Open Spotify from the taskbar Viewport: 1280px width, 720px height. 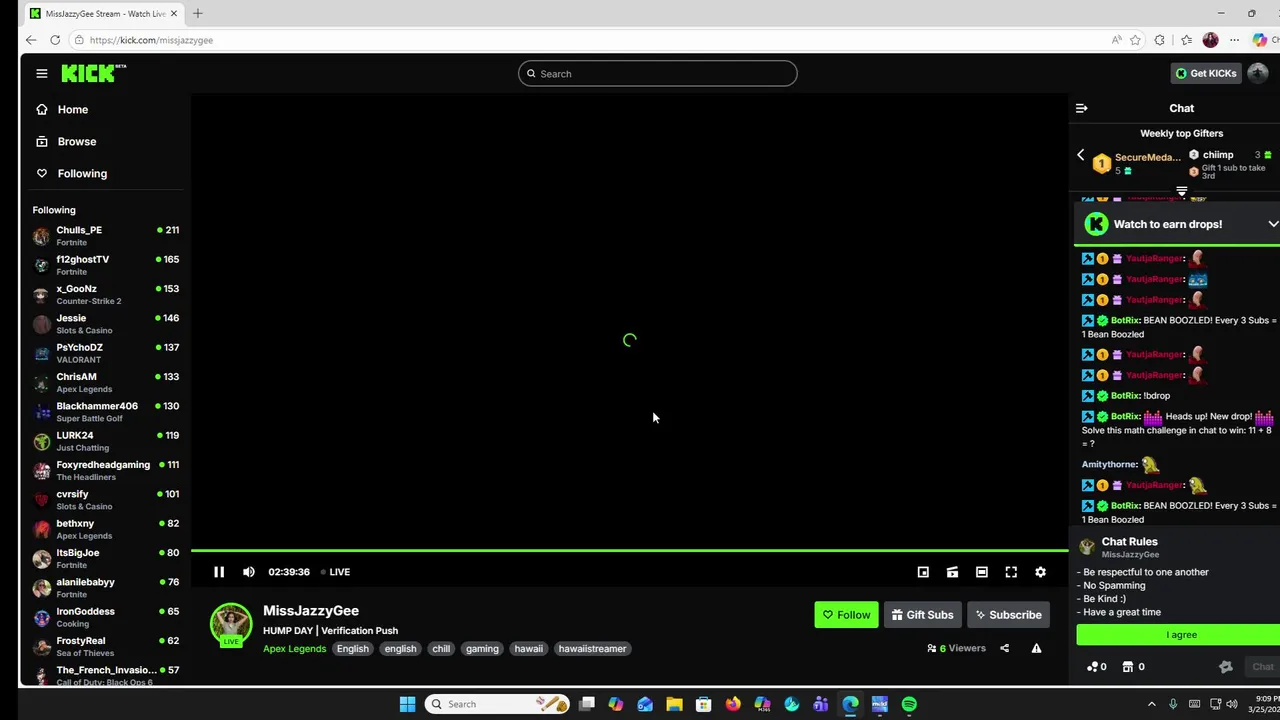click(909, 704)
